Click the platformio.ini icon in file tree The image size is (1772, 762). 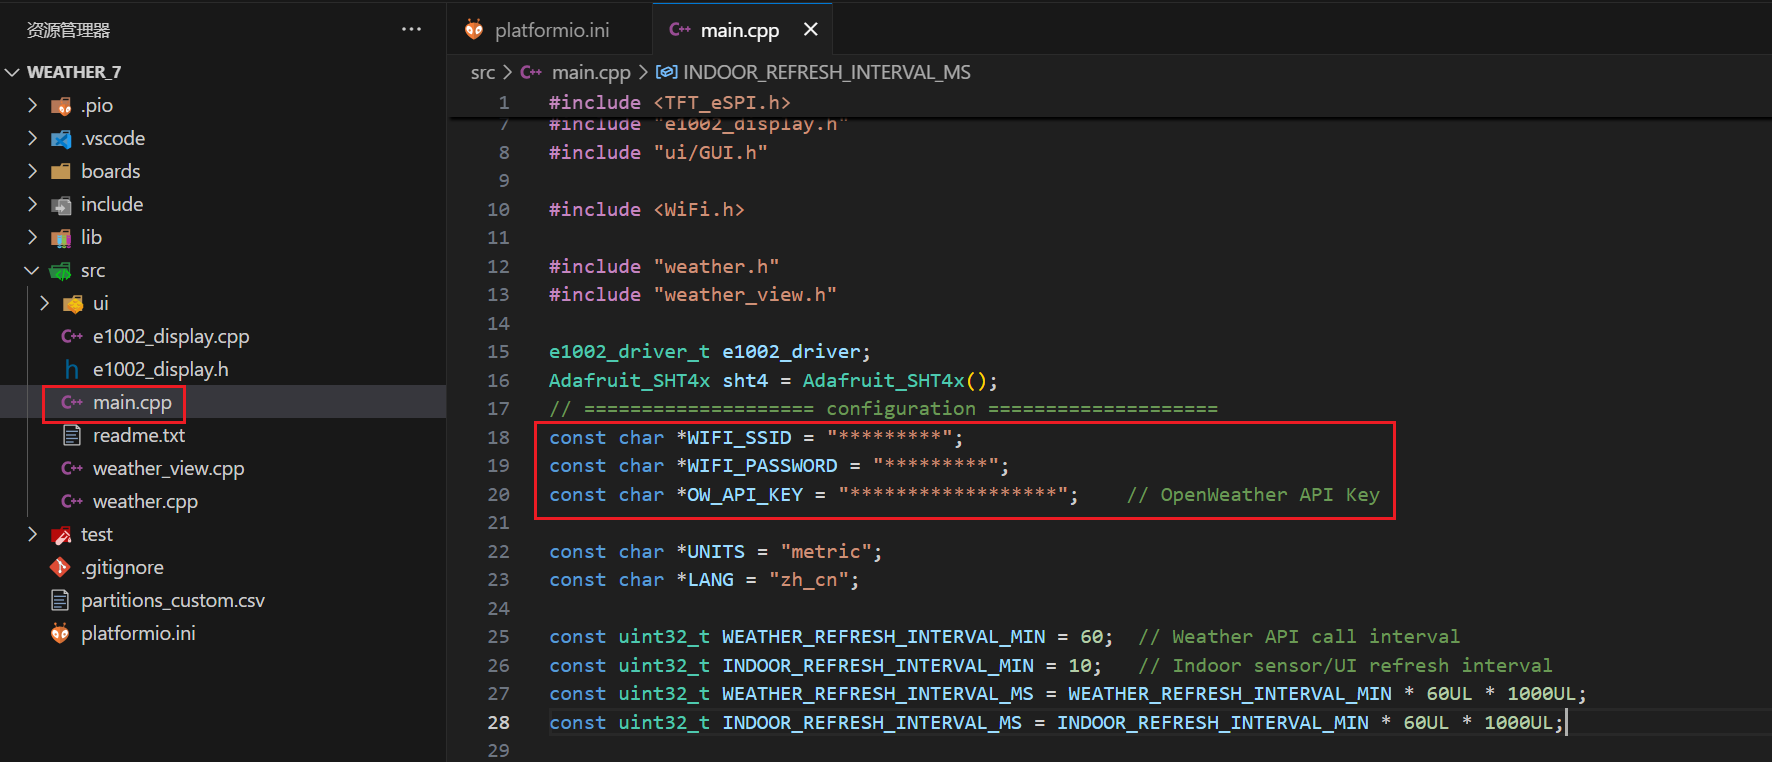[60, 633]
